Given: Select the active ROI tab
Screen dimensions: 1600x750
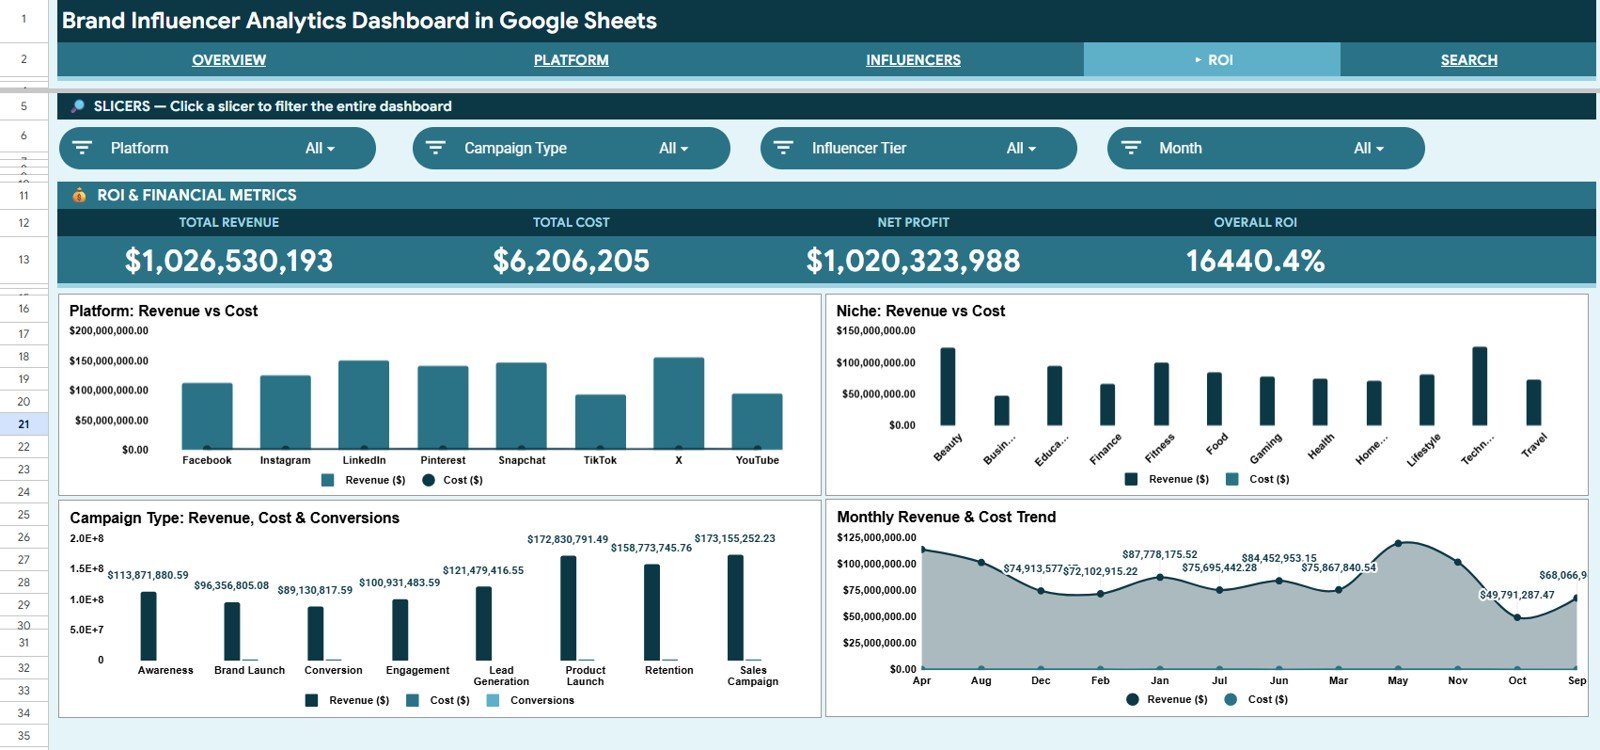Looking at the screenshot, I should [1212, 60].
